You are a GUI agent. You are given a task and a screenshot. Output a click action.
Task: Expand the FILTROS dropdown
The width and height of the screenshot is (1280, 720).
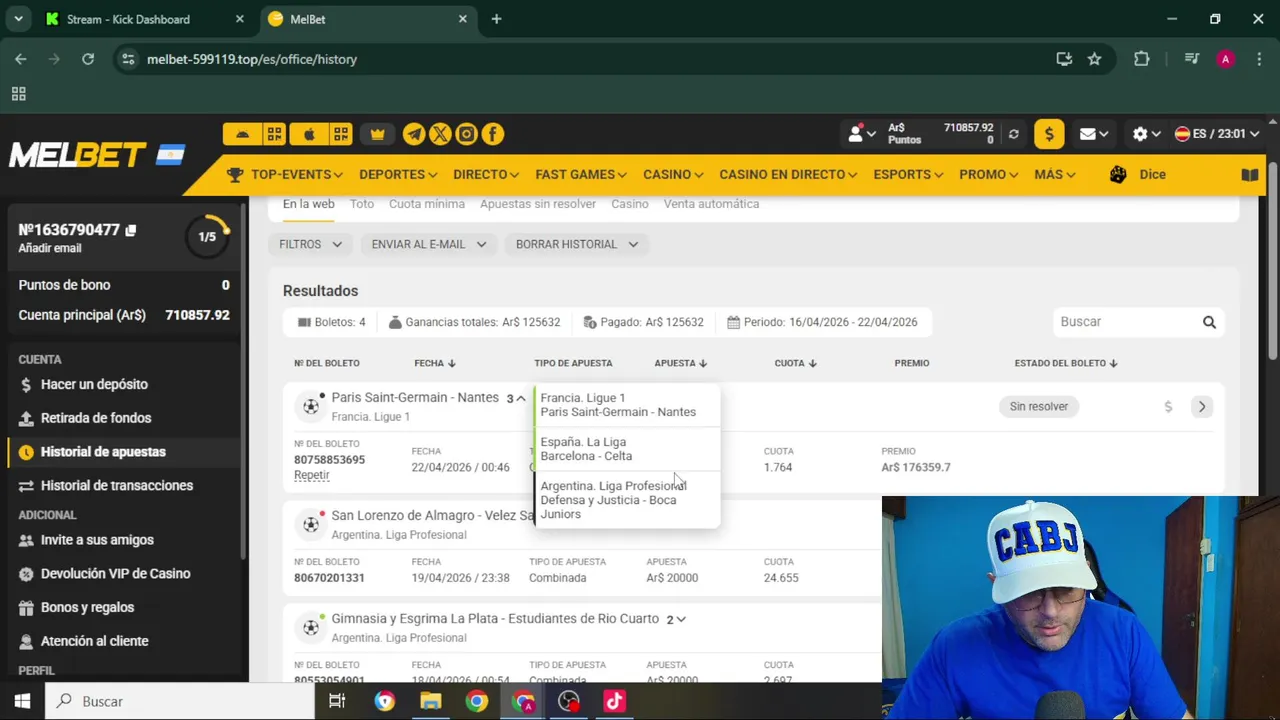(310, 244)
